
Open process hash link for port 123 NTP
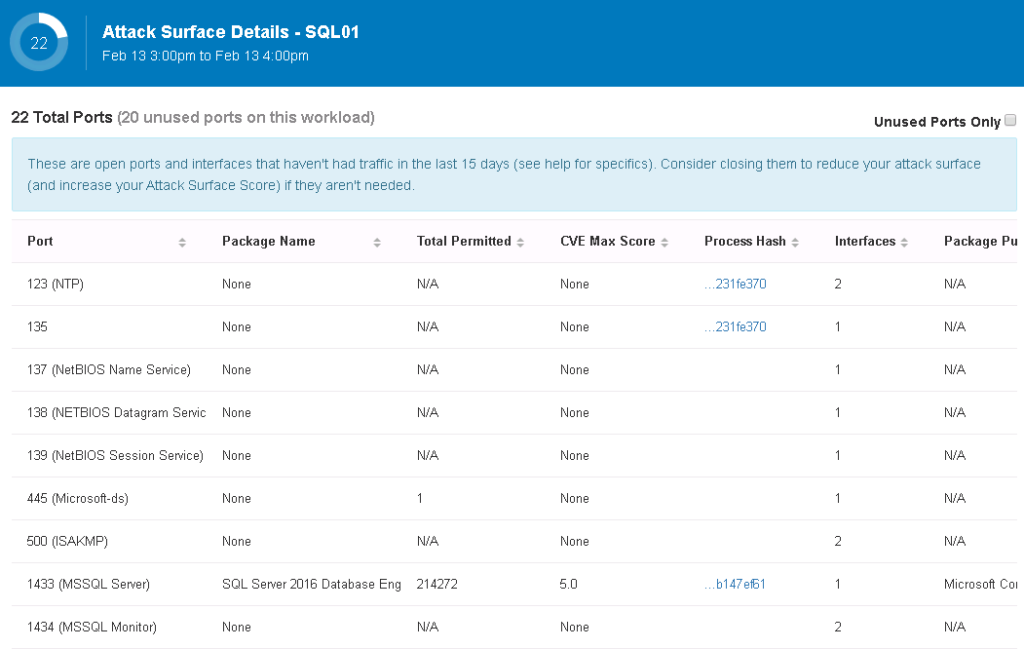pos(735,284)
